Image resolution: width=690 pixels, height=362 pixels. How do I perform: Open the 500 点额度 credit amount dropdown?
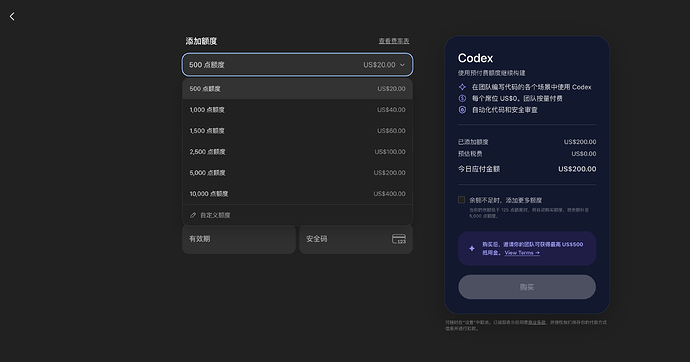297,65
